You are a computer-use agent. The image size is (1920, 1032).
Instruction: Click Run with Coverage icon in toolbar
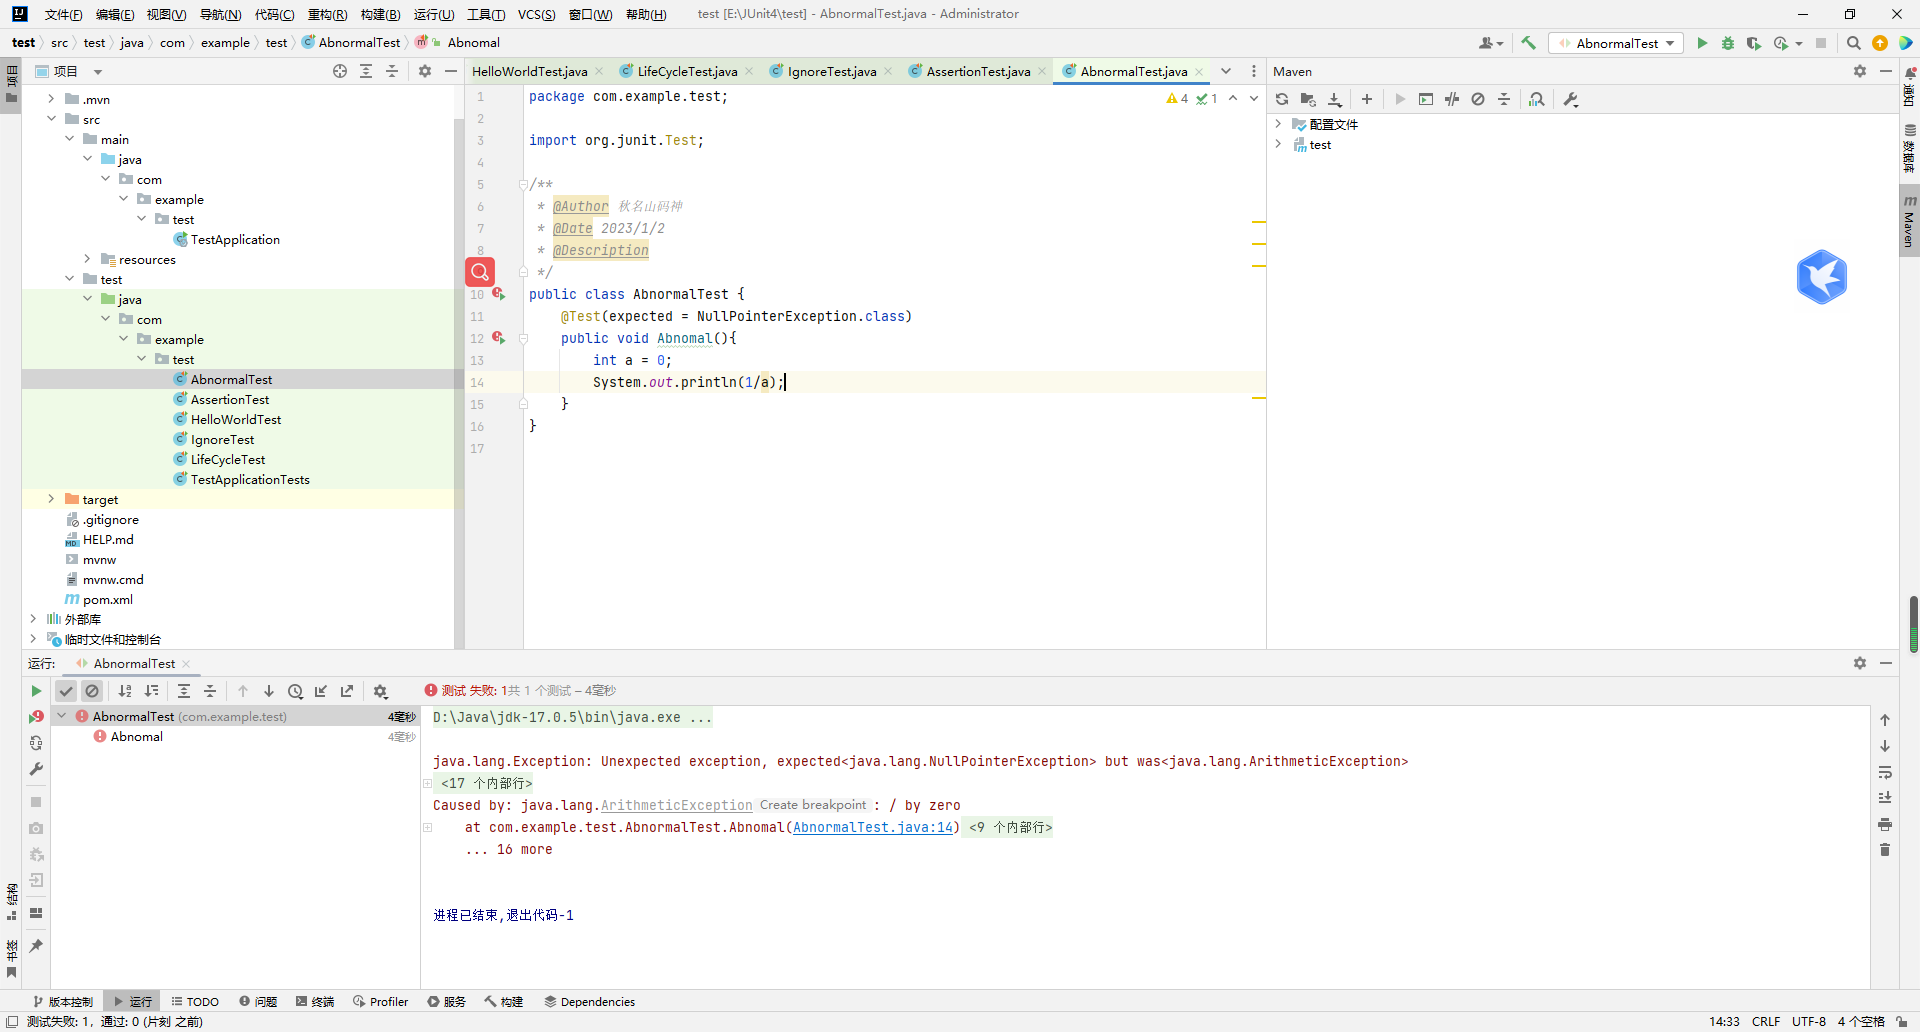(1753, 43)
